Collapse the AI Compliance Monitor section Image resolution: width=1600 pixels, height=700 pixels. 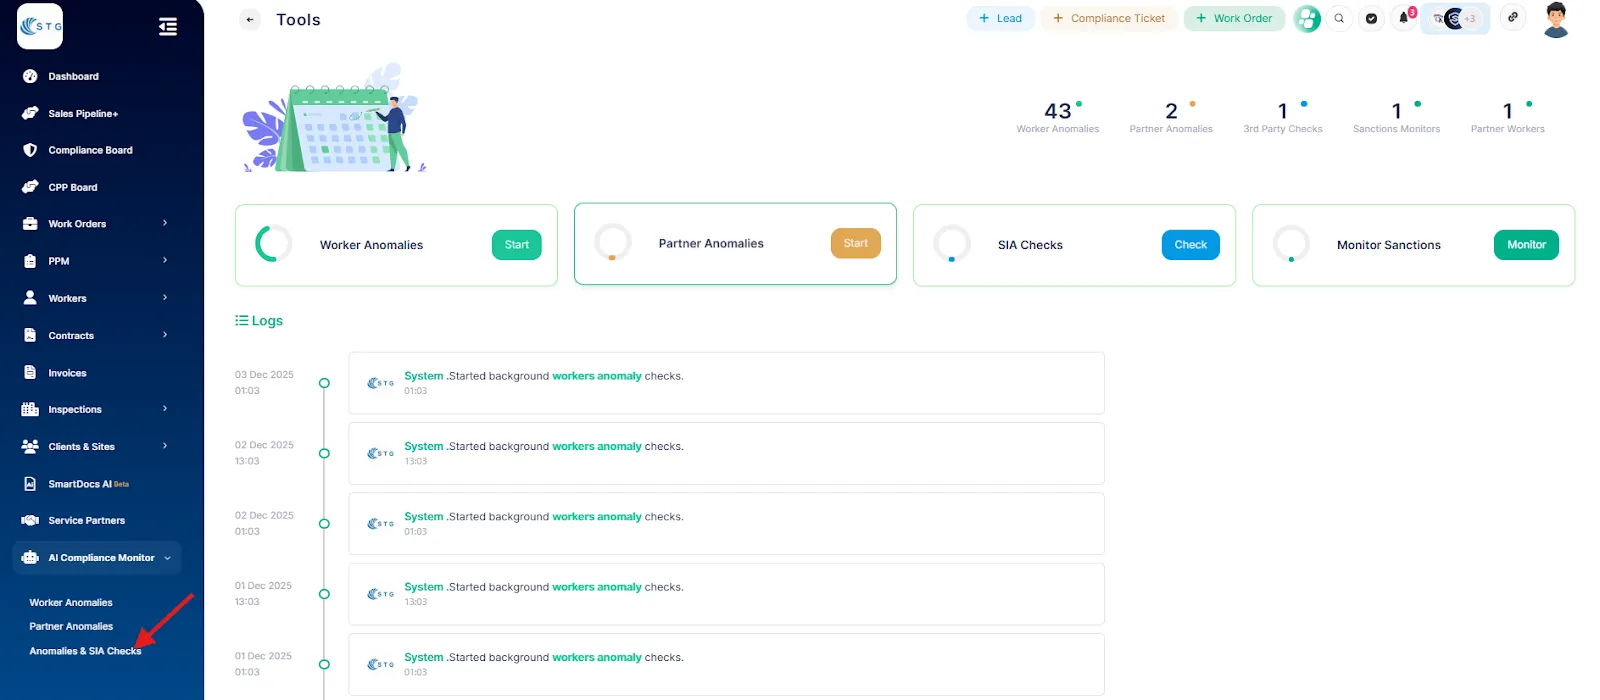(x=167, y=558)
